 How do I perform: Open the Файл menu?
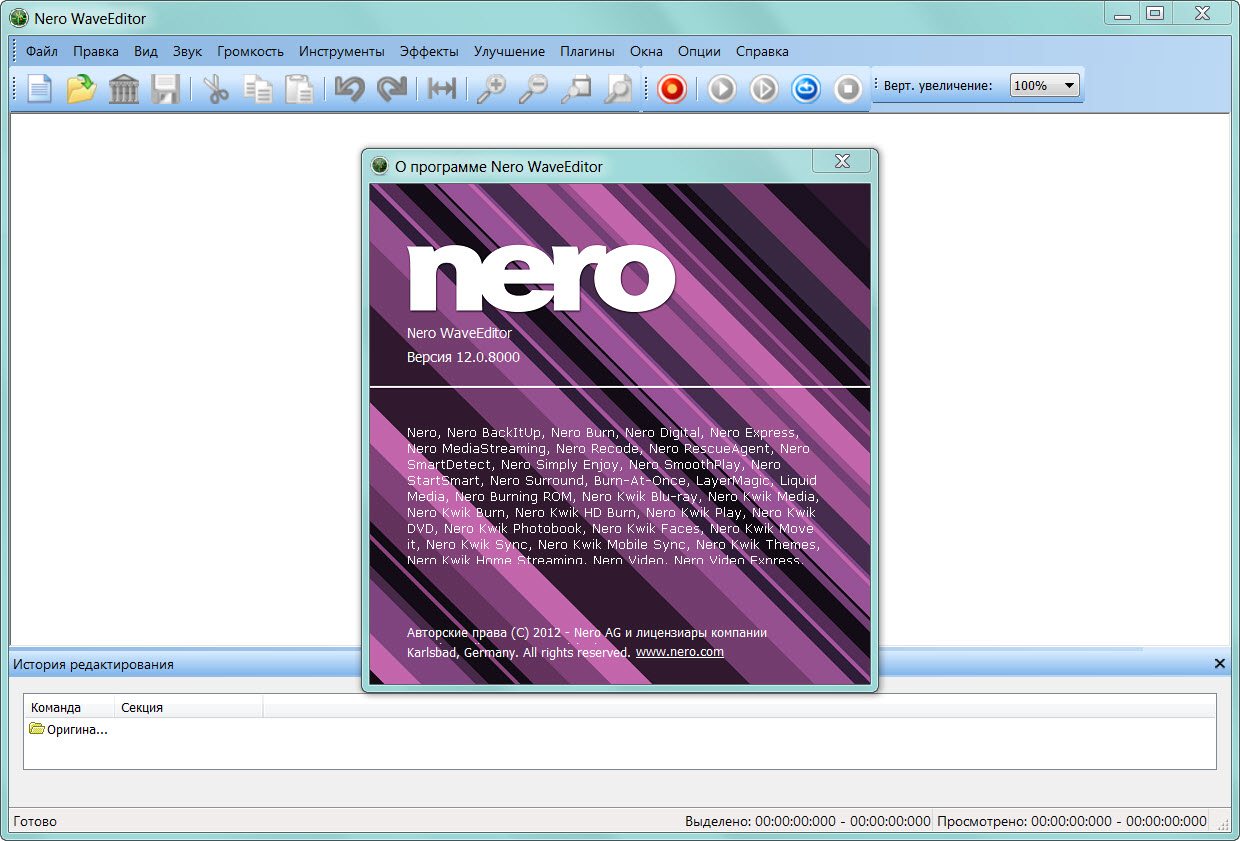coord(42,51)
